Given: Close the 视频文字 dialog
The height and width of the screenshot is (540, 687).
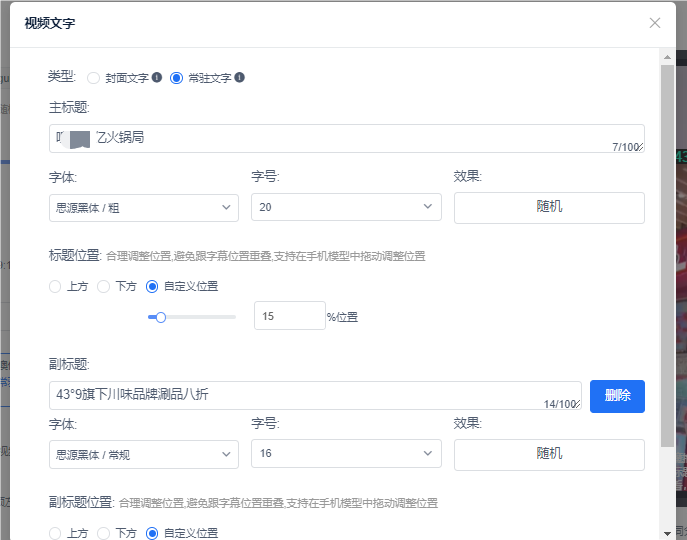Looking at the screenshot, I should (x=655, y=23).
